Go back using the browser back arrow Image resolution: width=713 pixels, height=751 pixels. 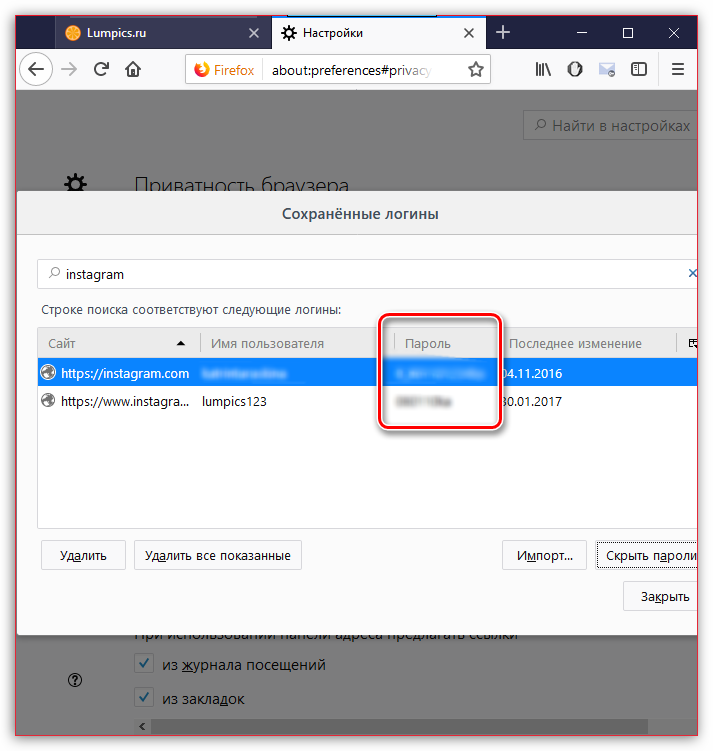pyautogui.click(x=36, y=69)
